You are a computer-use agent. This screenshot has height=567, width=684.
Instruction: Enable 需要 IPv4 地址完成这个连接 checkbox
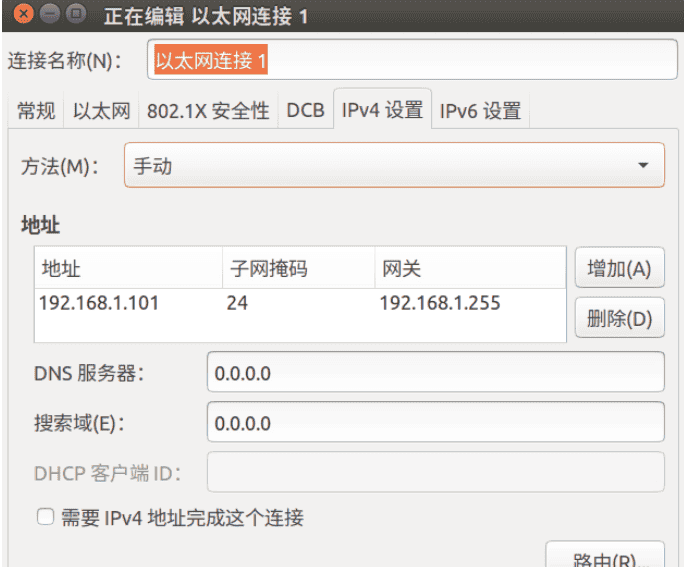pos(45,517)
